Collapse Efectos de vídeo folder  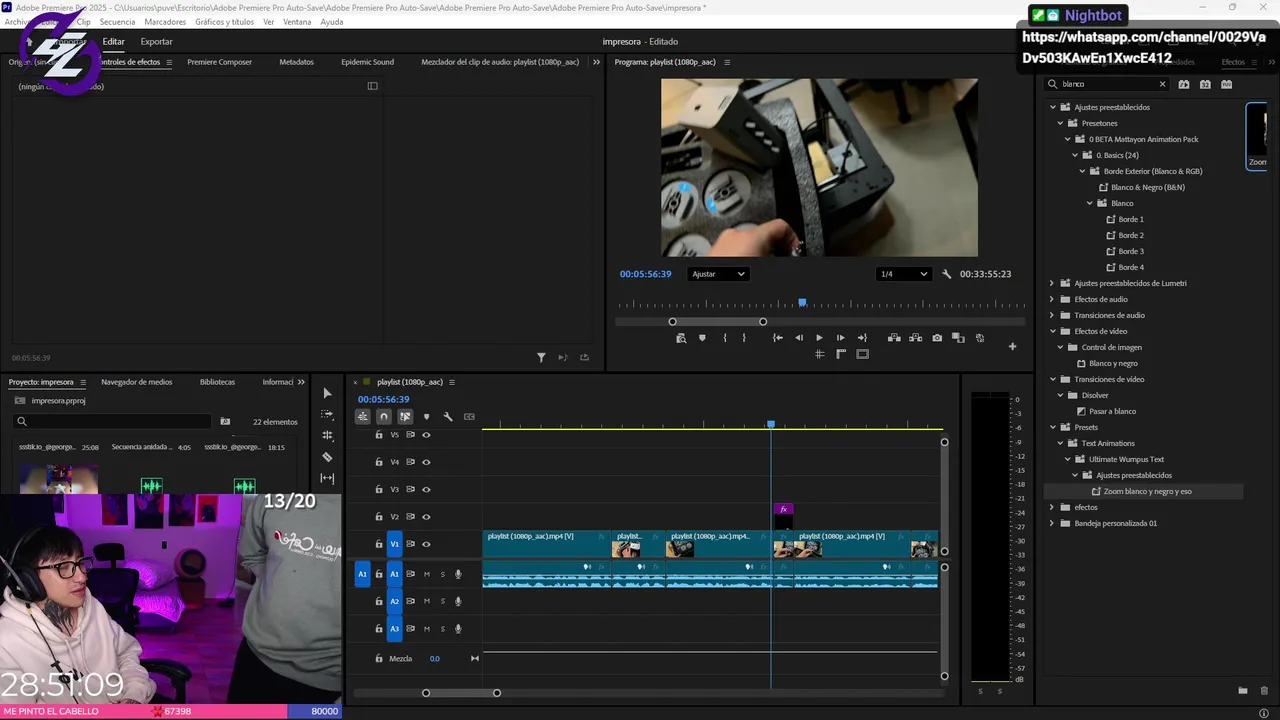[x=1052, y=331]
